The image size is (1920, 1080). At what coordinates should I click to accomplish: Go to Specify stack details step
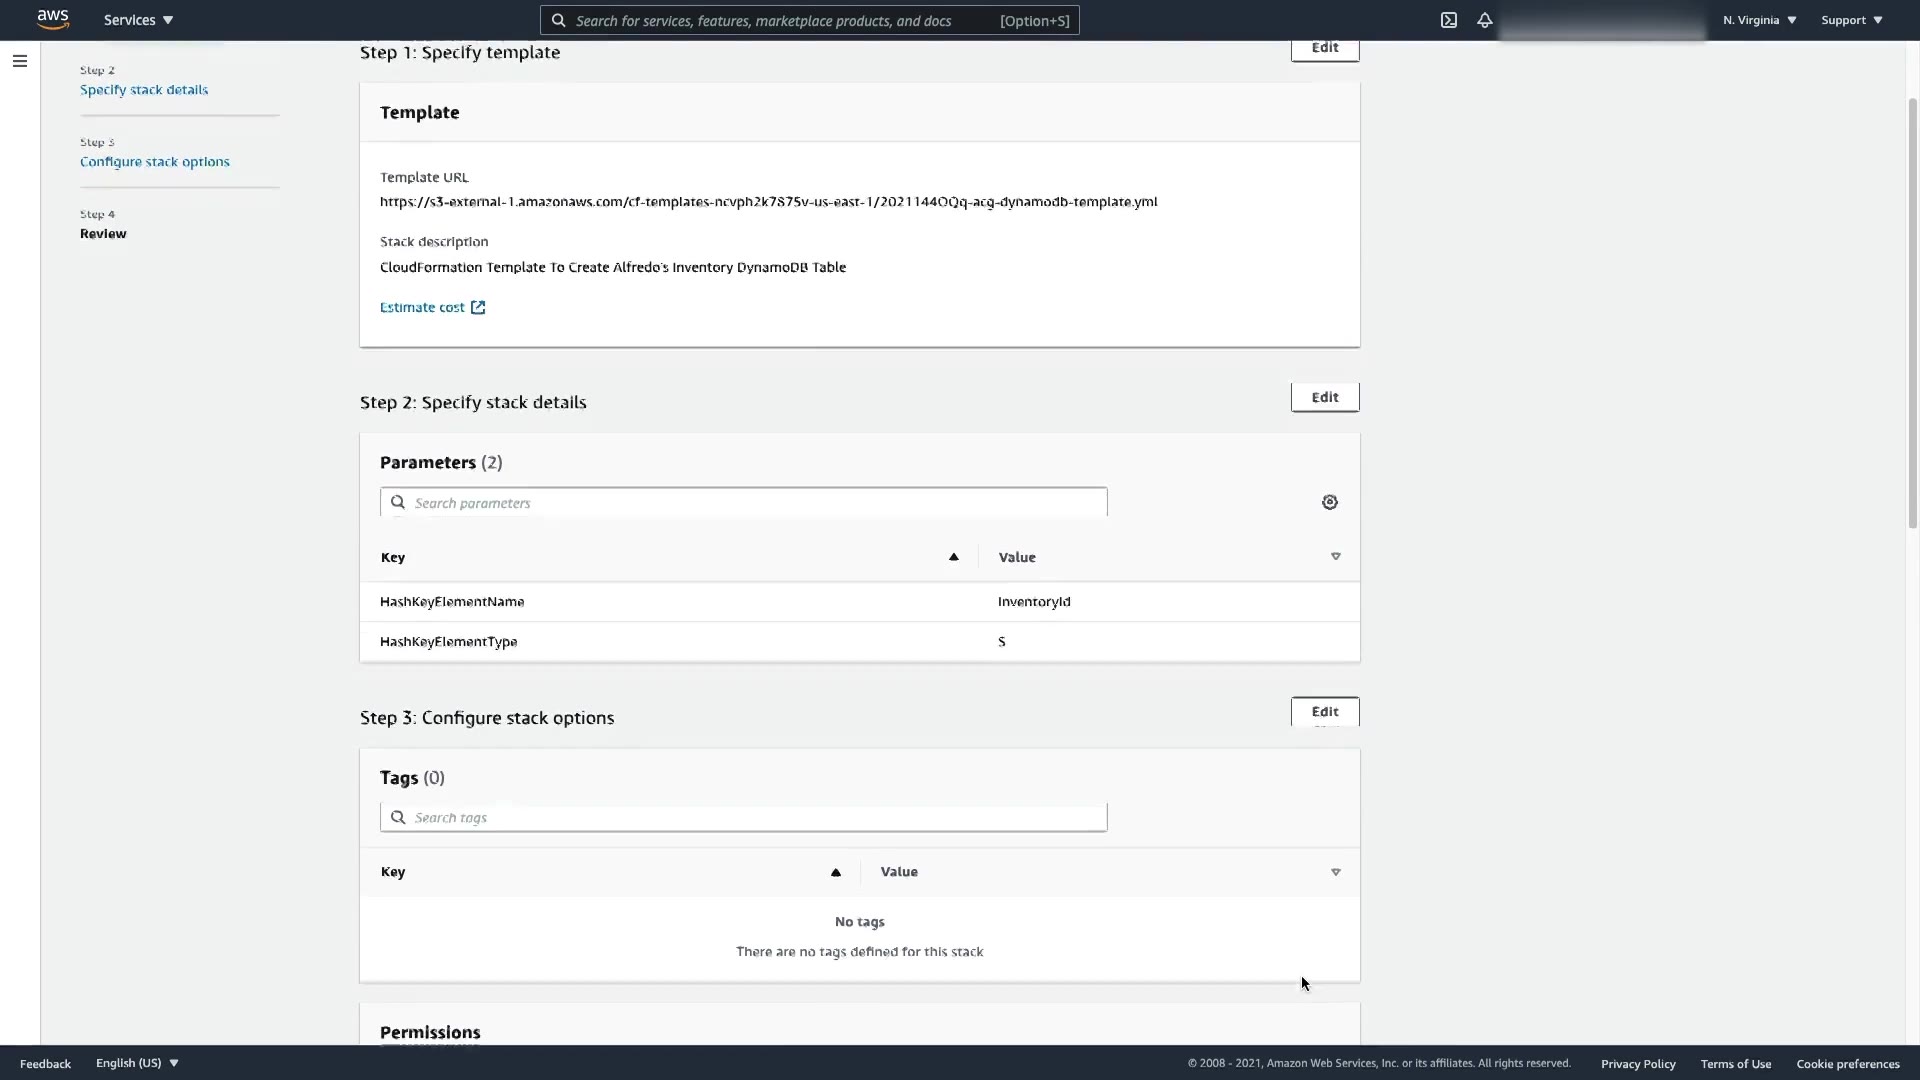(x=144, y=90)
